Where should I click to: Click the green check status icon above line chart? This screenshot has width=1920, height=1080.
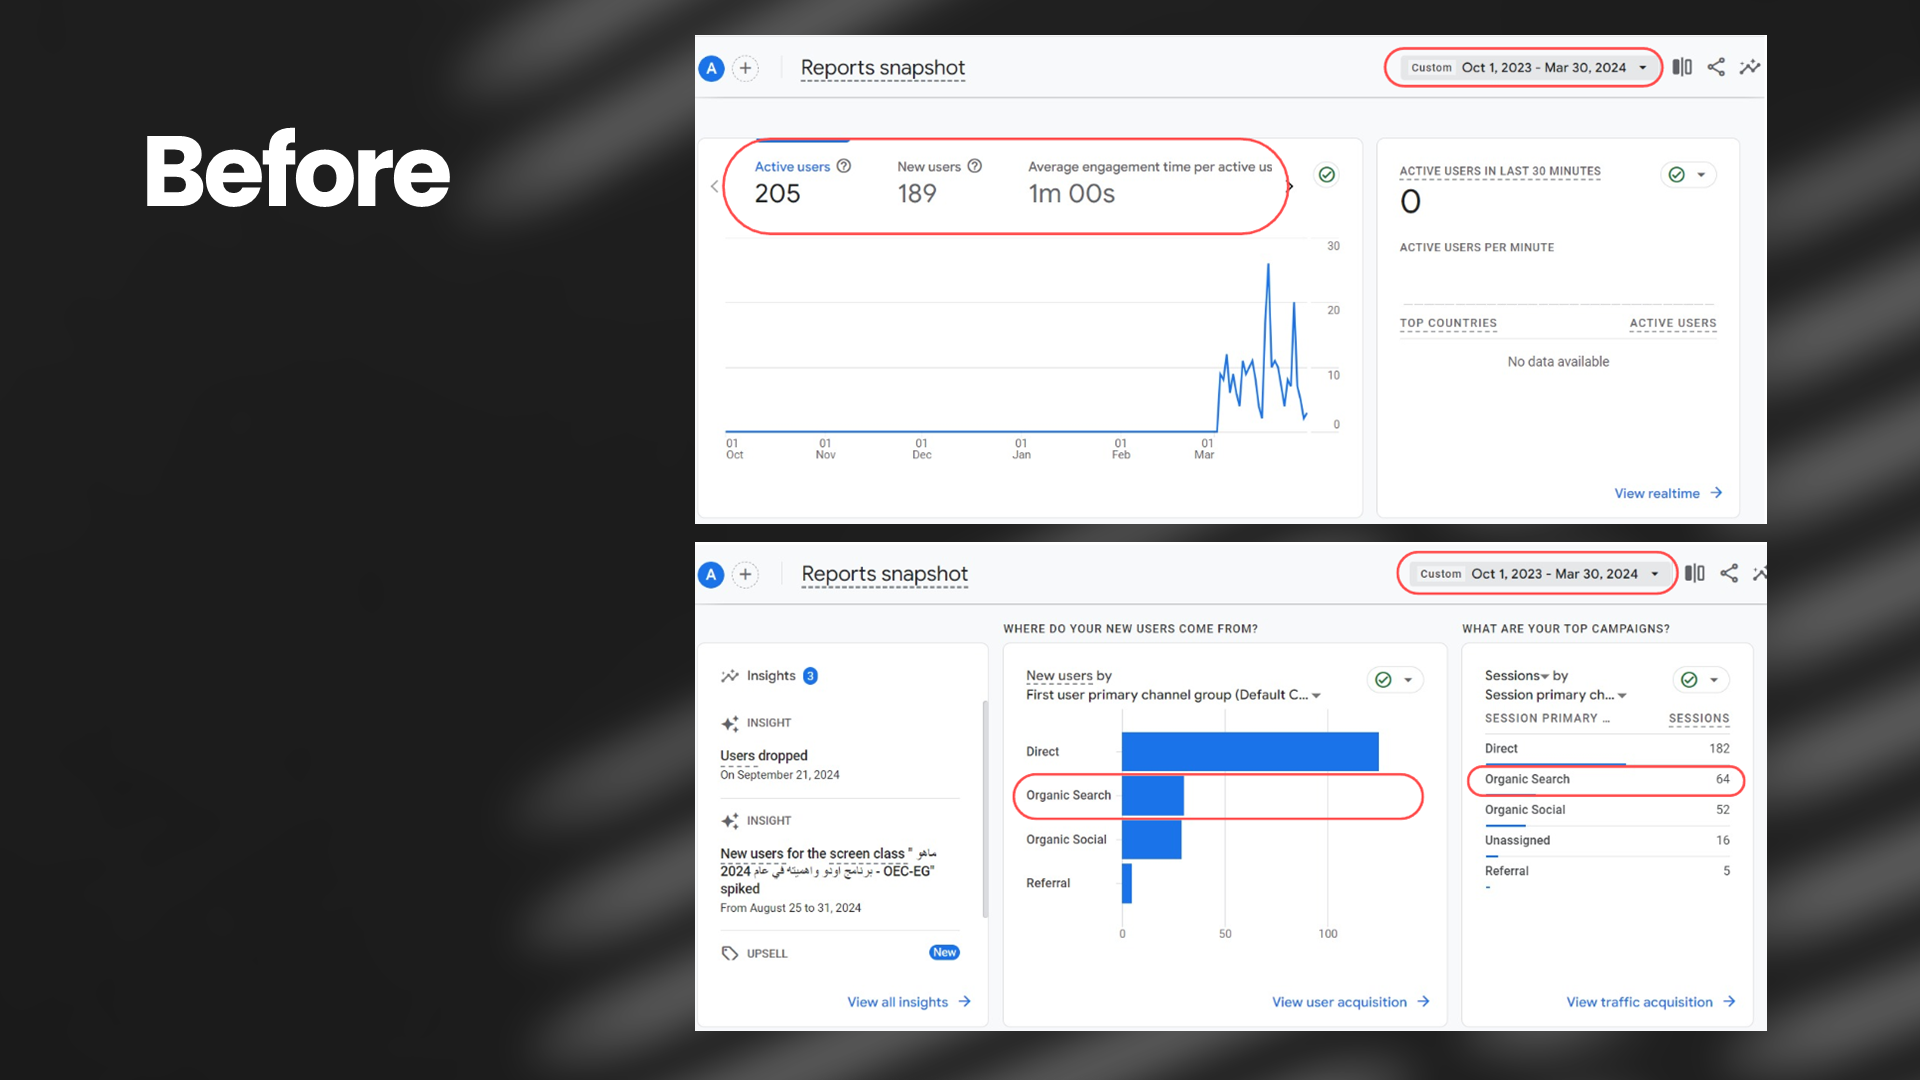[1327, 175]
